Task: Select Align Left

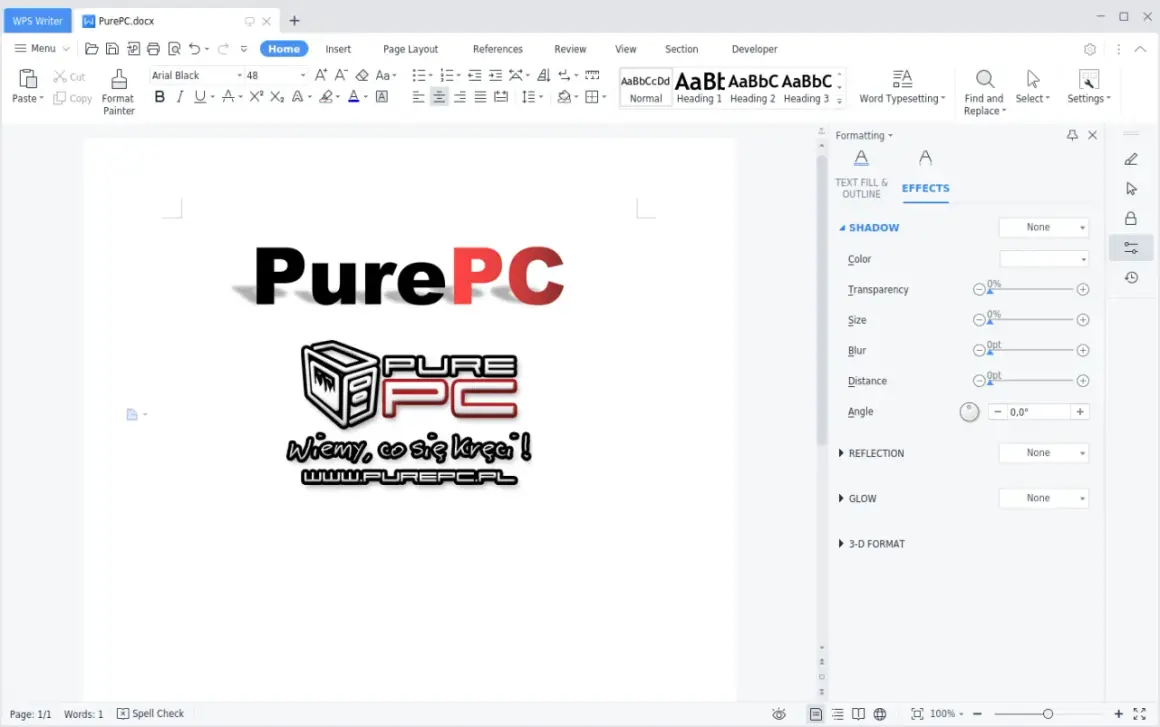Action: (418, 97)
